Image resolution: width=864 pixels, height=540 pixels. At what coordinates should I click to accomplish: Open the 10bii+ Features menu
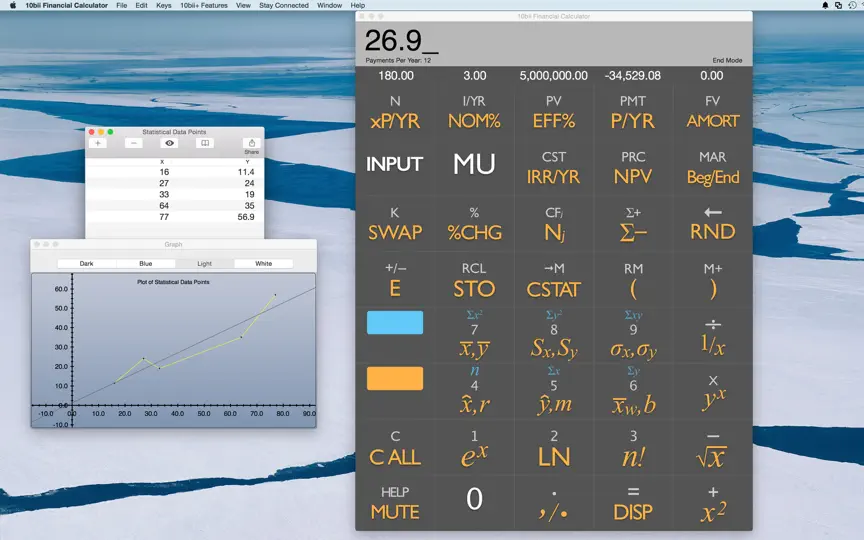204,5
